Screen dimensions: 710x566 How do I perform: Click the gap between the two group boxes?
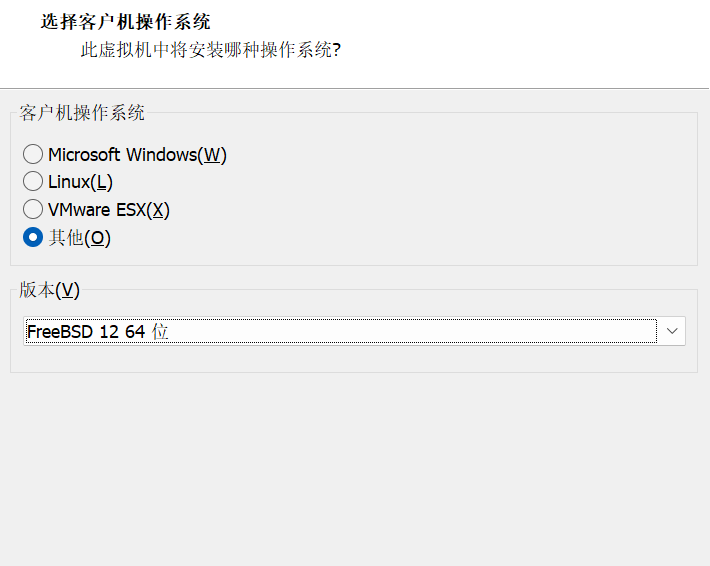355,277
